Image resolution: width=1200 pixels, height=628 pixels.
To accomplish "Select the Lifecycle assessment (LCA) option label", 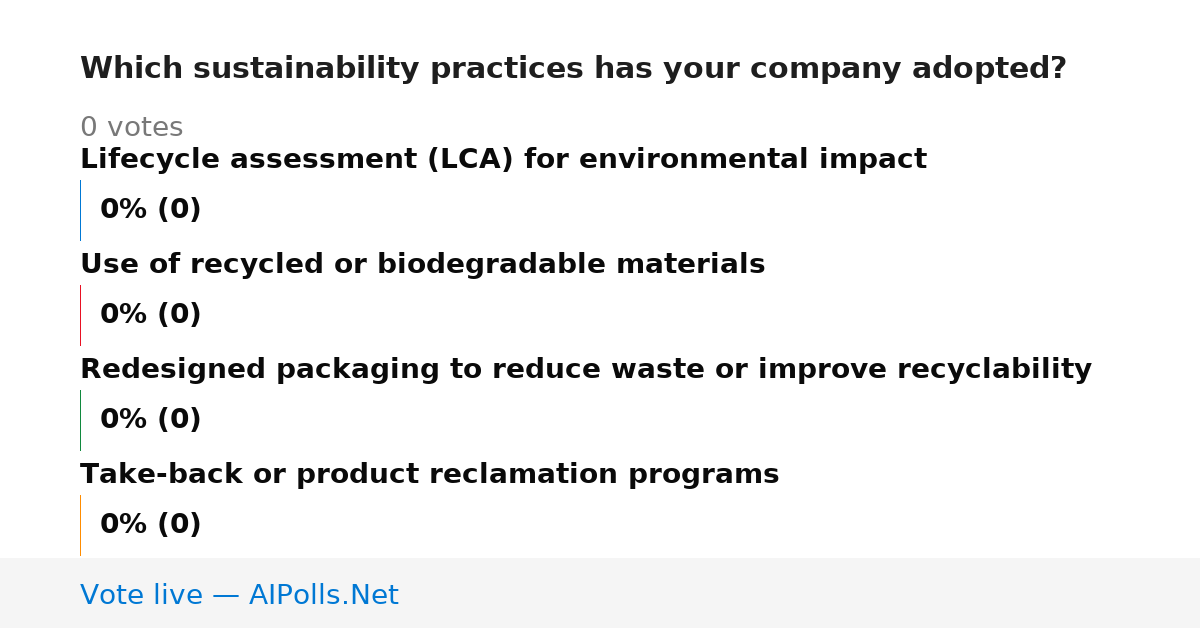I will [503, 160].
